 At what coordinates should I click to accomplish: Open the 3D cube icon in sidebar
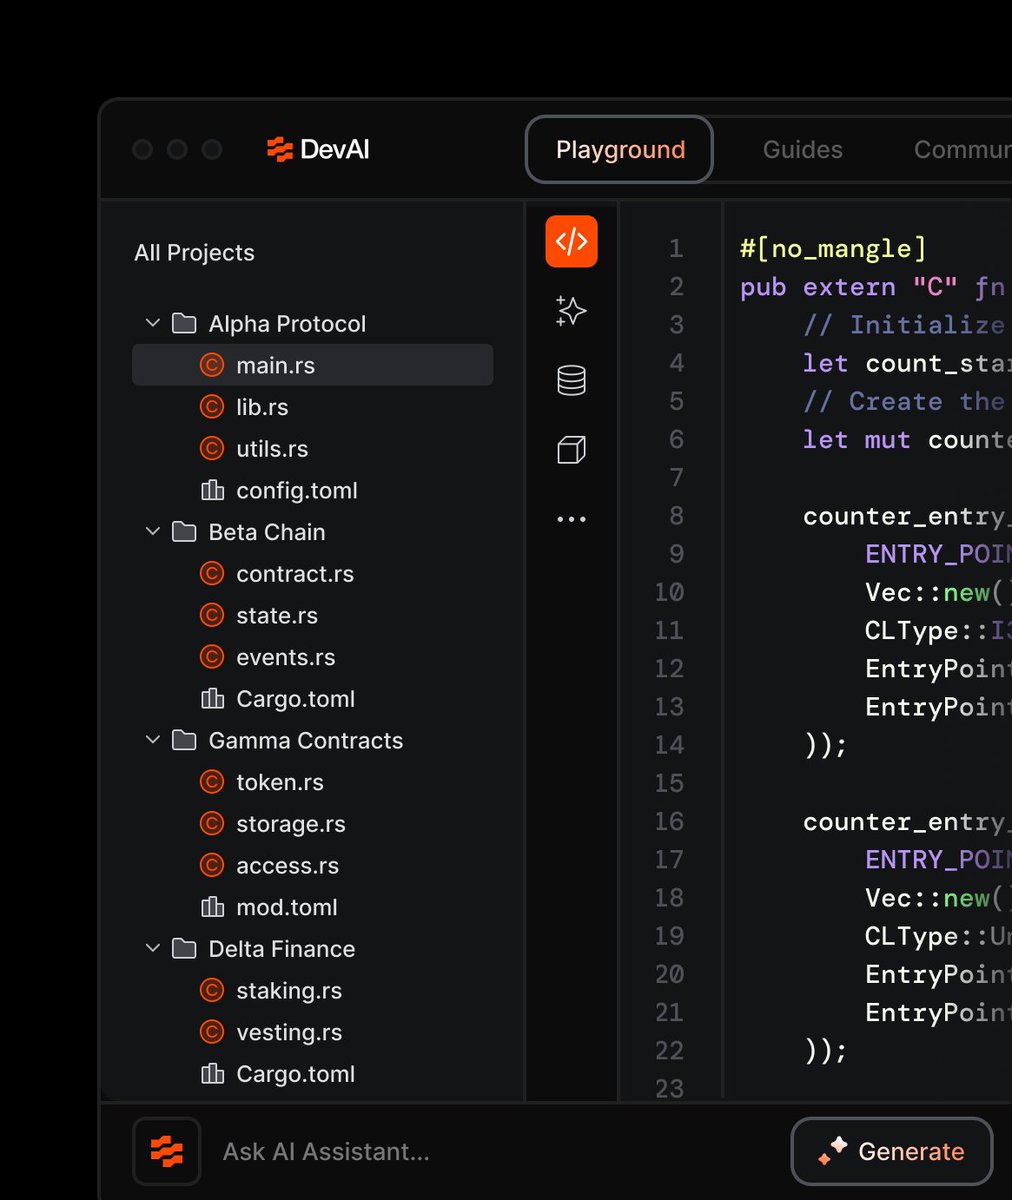(571, 450)
